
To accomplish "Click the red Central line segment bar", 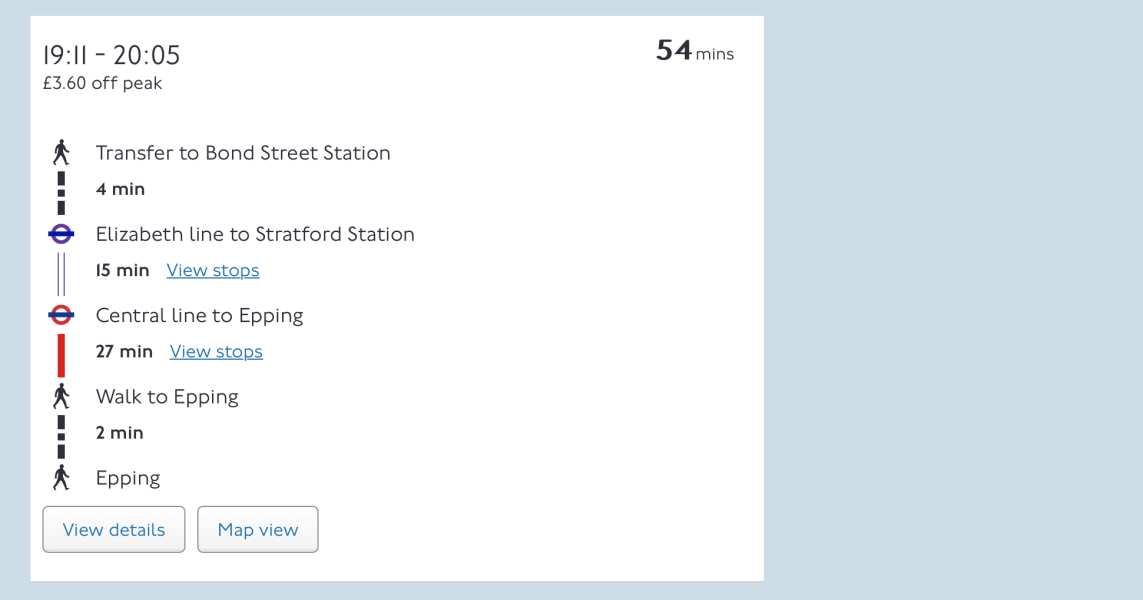I will [x=61, y=355].
